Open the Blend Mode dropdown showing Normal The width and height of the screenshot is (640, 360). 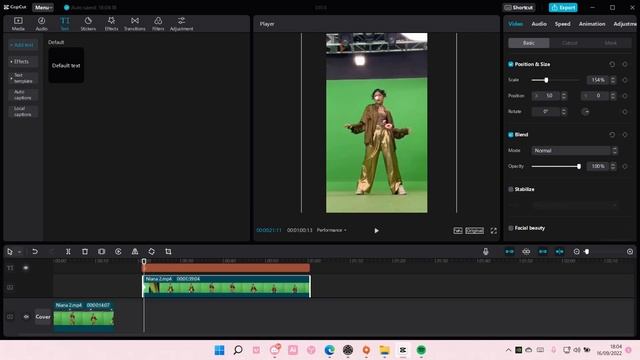coord(574,150)
